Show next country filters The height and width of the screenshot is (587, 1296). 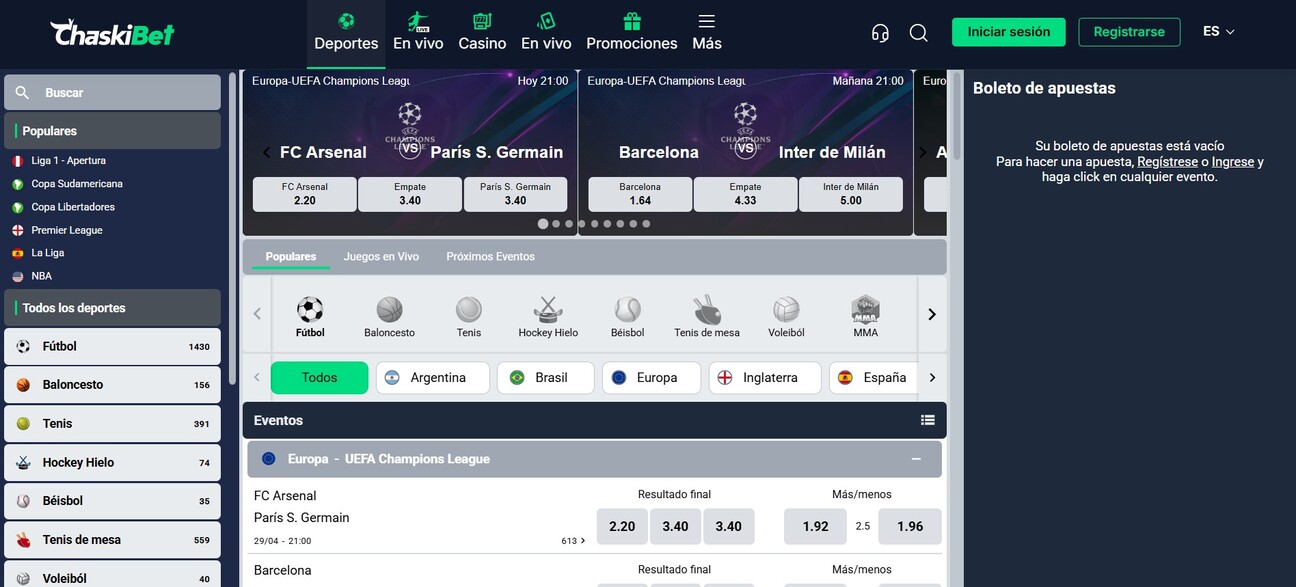point(932,378)
